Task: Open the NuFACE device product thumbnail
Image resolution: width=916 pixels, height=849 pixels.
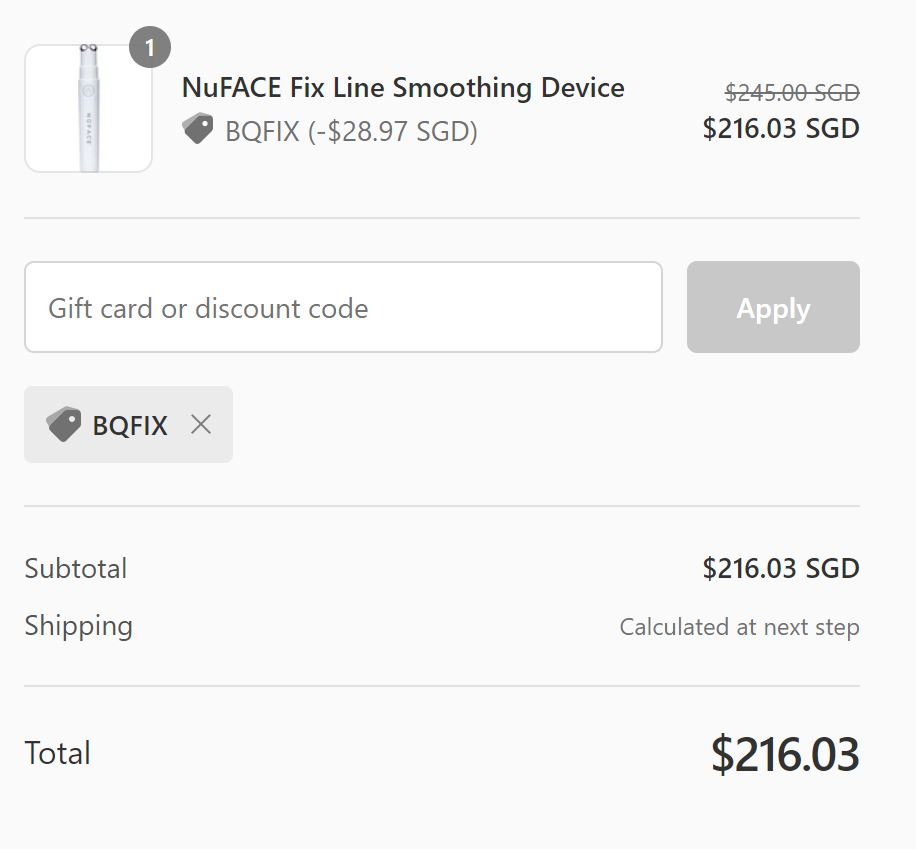Action: tap(88, 109)
